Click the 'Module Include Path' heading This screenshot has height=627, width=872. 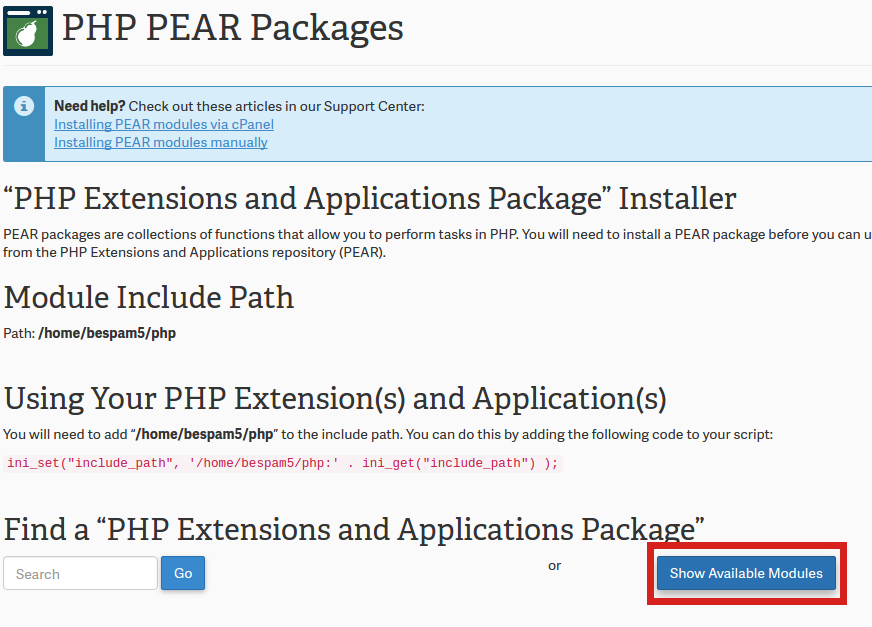point(148,297)
